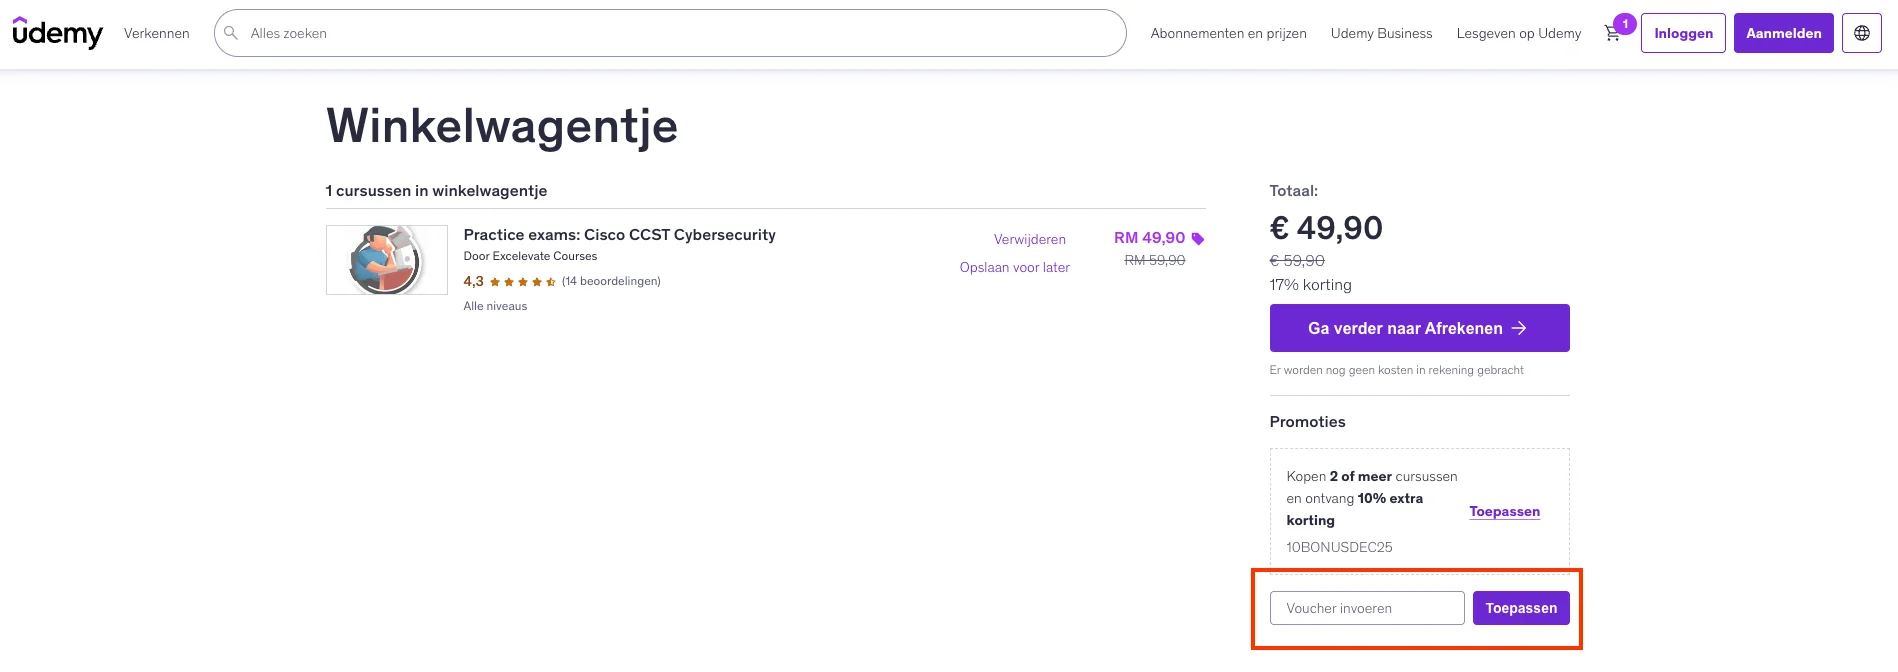Click the purple price tag icon

coord(1198,238)
